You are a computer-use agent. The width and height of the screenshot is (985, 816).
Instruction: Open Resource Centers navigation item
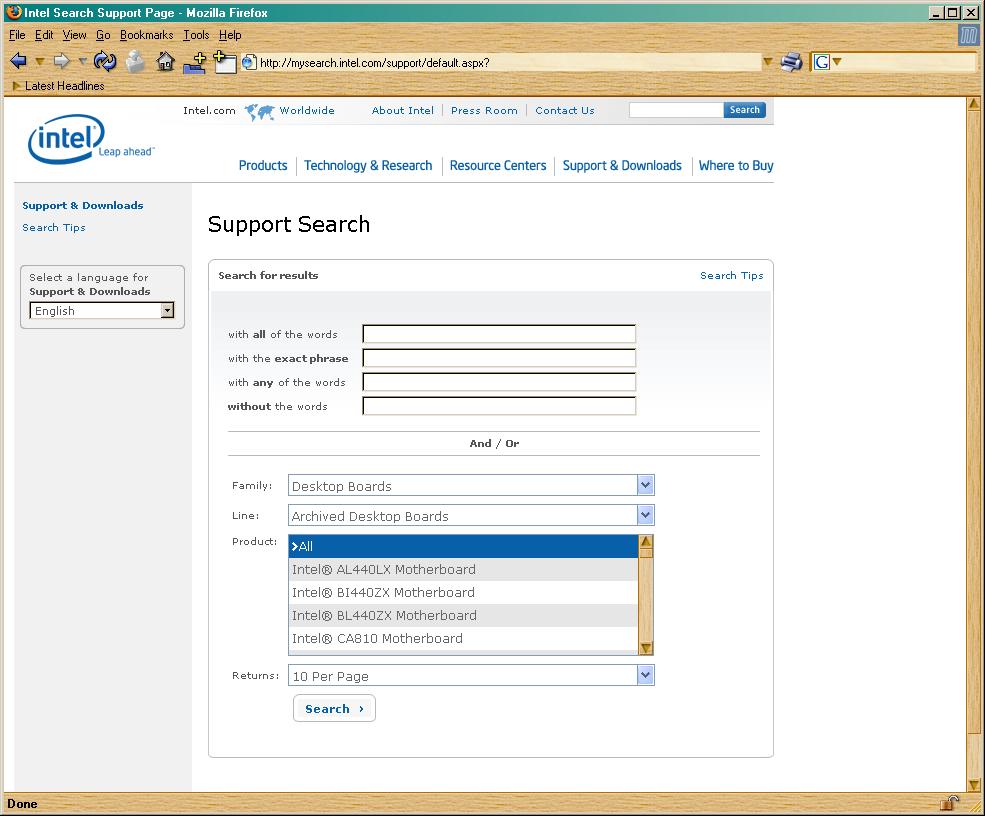point(498,165)
